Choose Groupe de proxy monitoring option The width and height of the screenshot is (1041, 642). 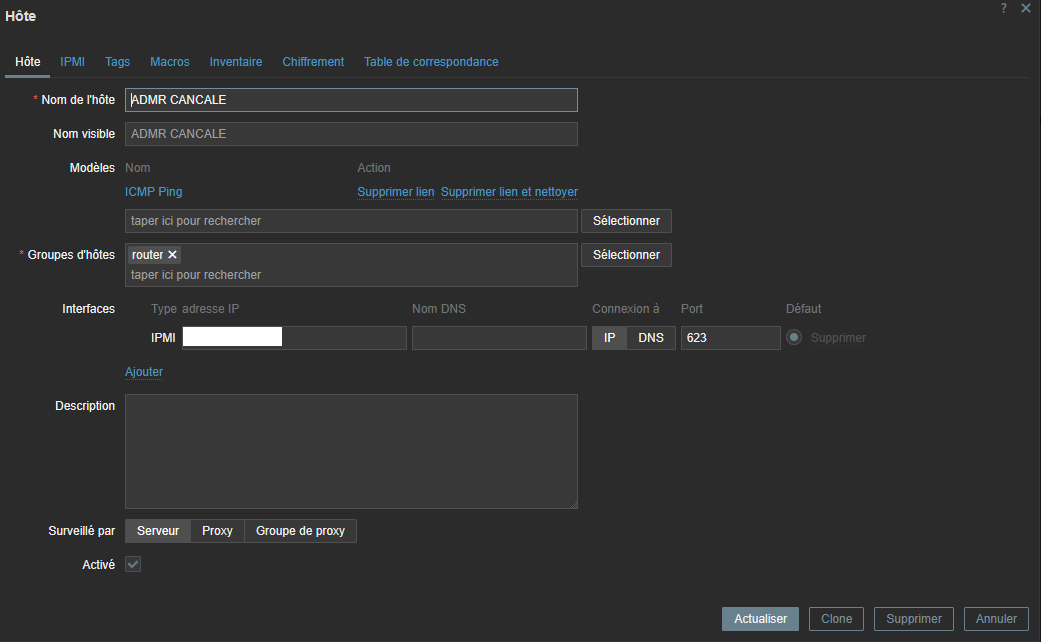[300, 531]
